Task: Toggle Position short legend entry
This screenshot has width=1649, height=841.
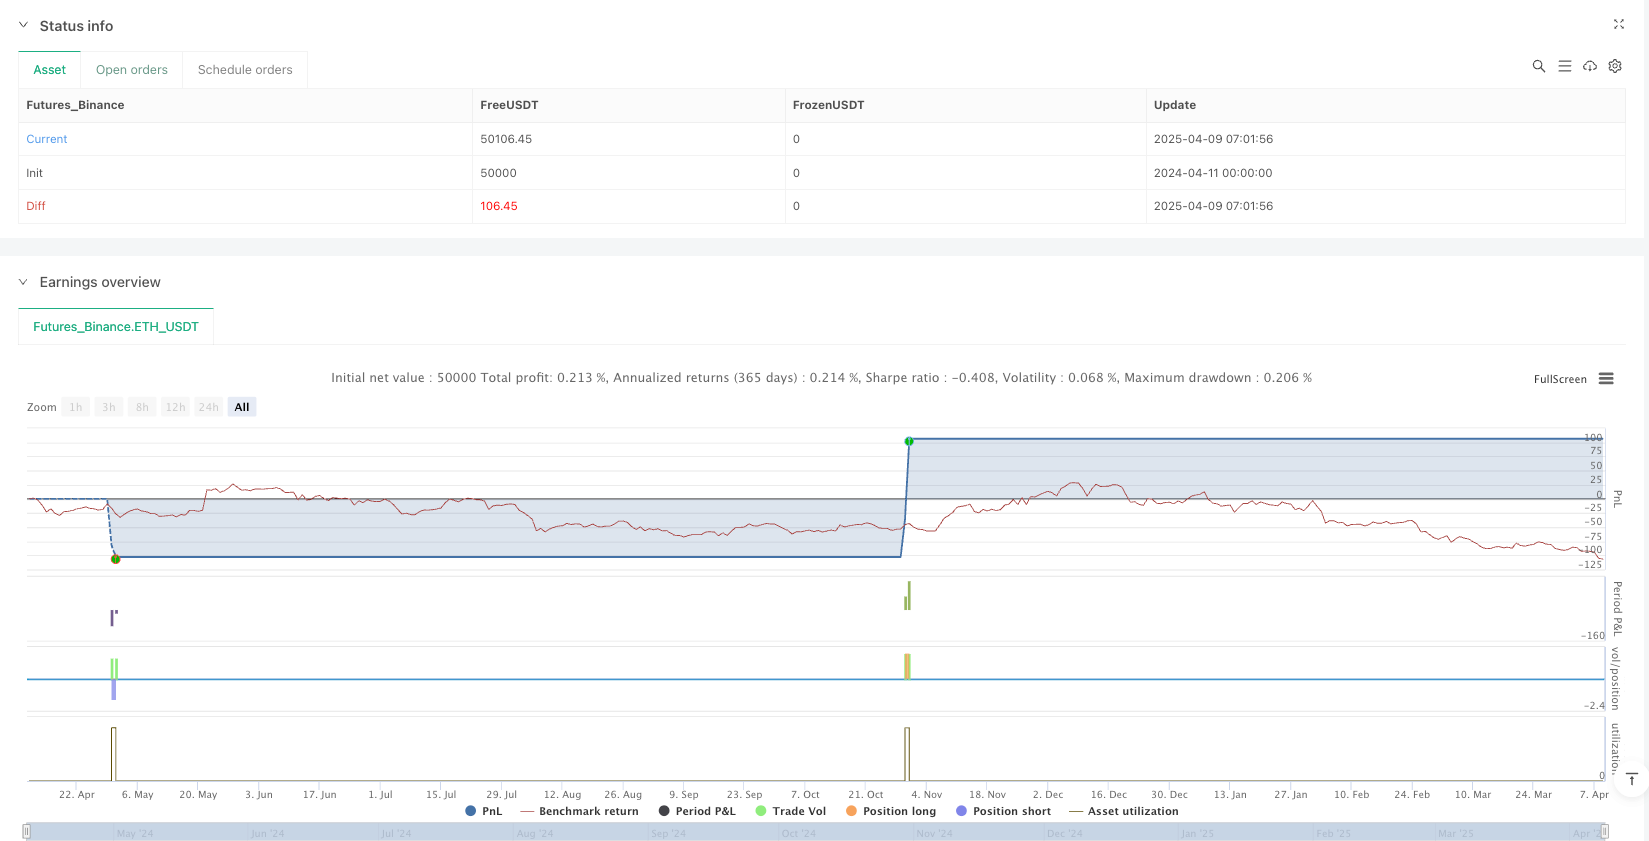Action: click(x=1003, y=811)
